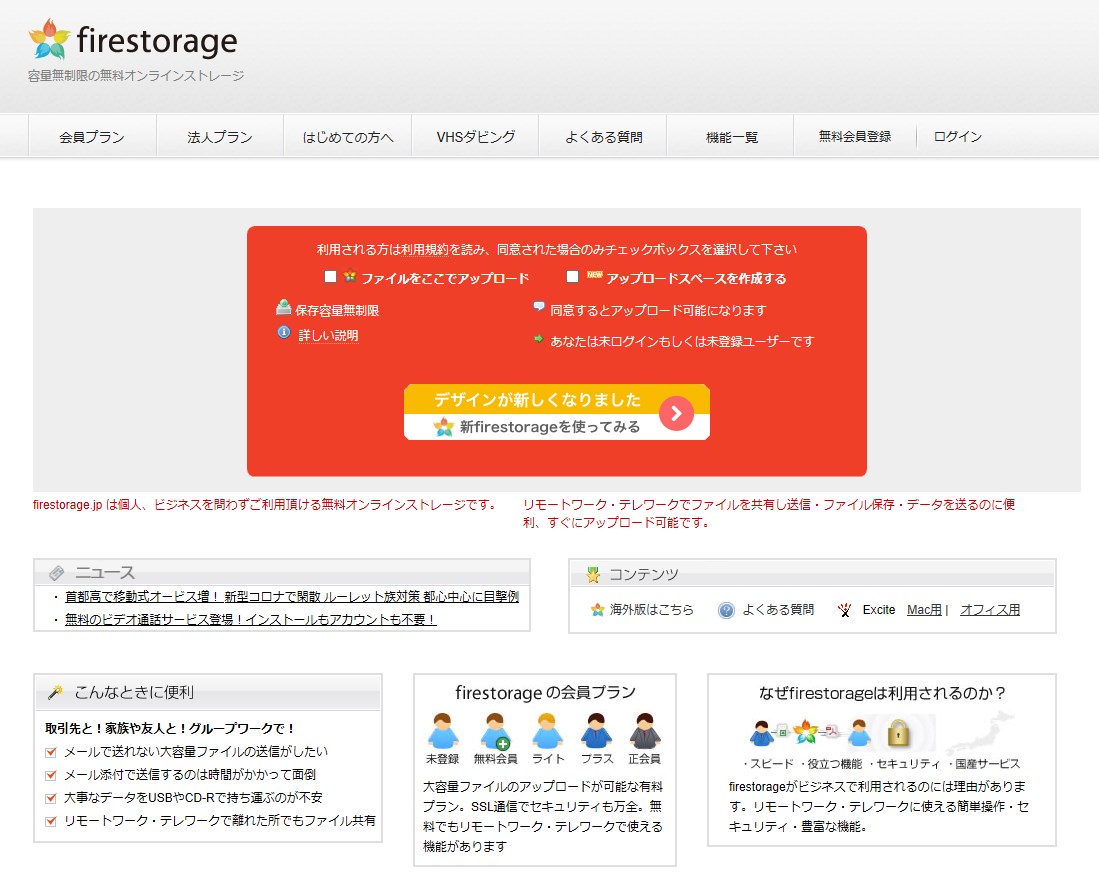Open the 無料のビデオ通話サービス登場 news link
1099x885 pixels.
tap(250, 620)
